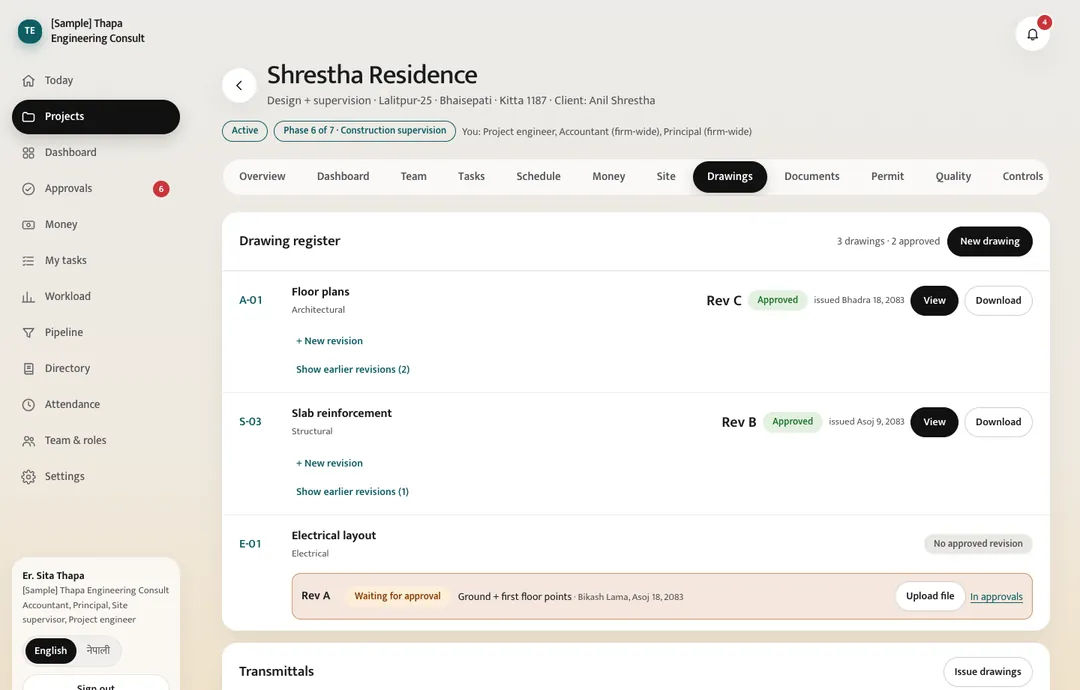Switch to the Team tab

click(x=413, y=176)
